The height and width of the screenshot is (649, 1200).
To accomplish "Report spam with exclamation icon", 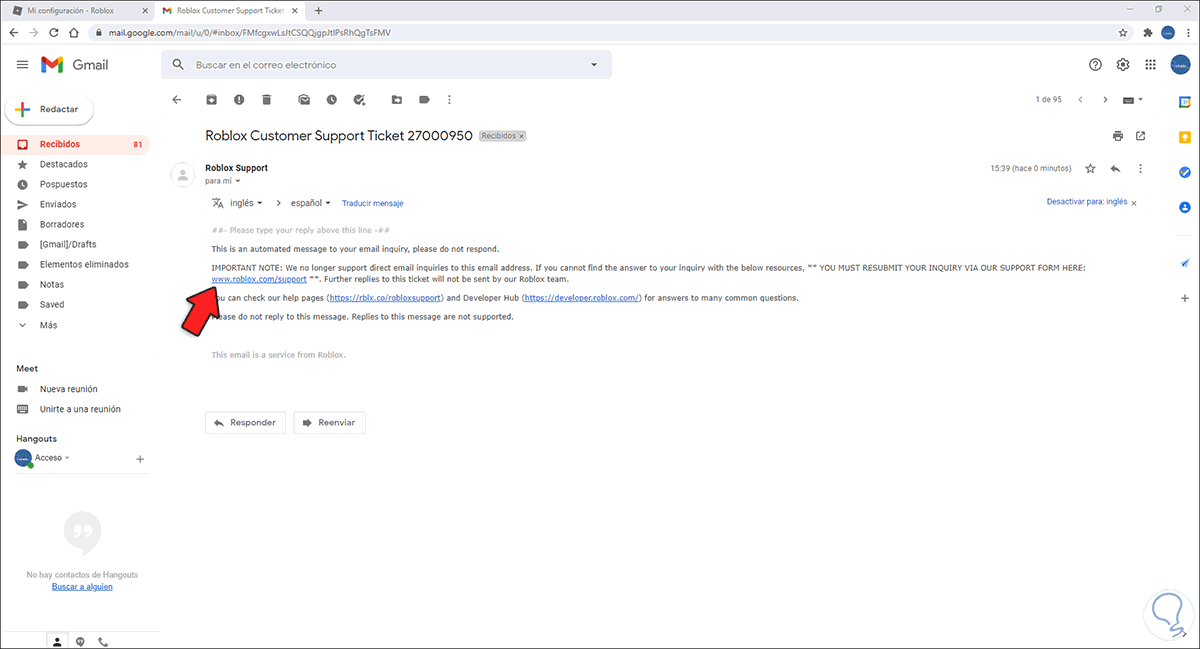I will [239, 100].
